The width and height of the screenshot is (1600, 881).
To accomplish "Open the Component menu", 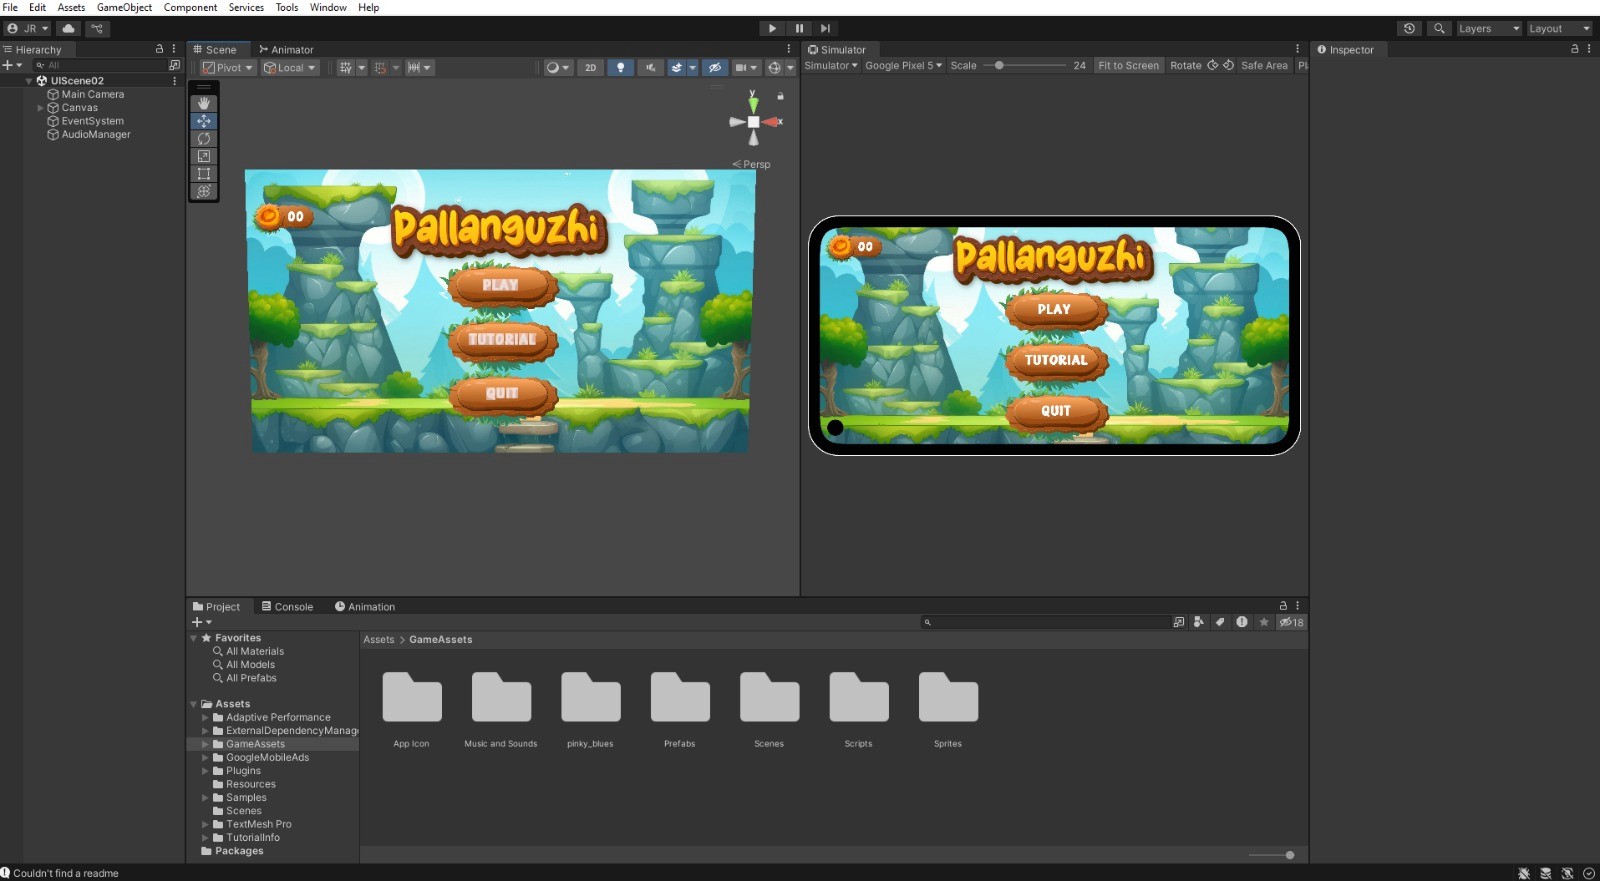I will pos(190,7).
